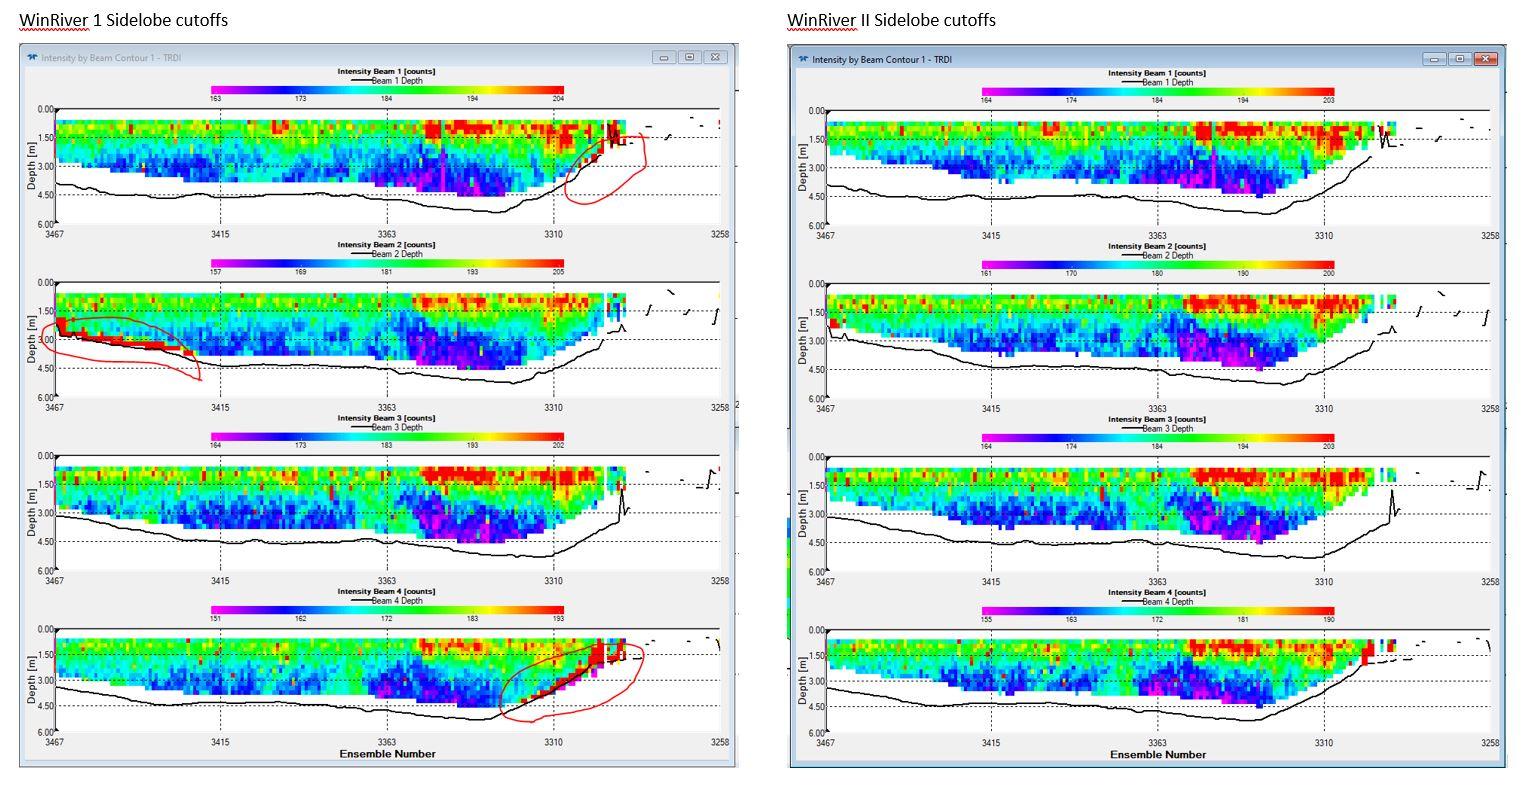Click the 'WinRiver 1 Sidelobe cutoffs' heading
This screenshot has height=791, width=1530.
(124, 20)
